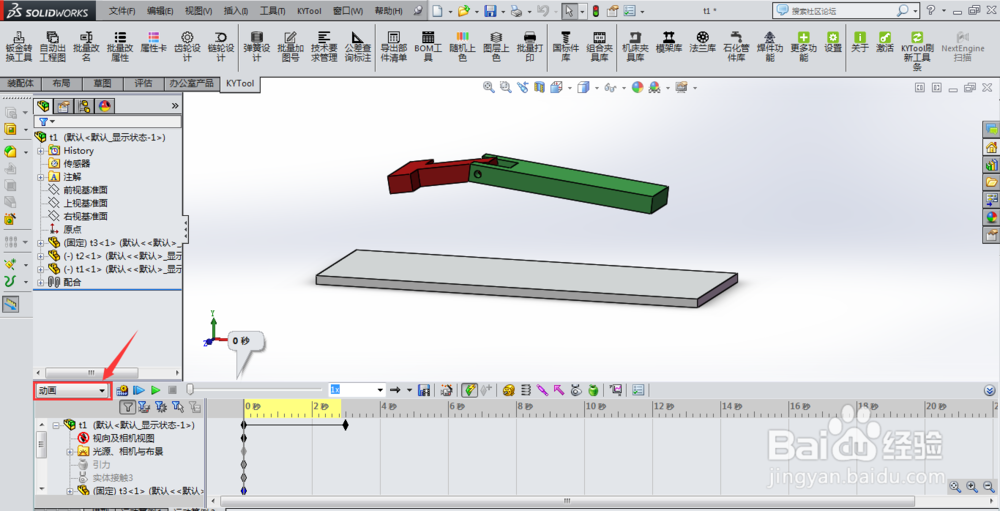Click the green play button
1000x511 pixels.
[156, 390]
